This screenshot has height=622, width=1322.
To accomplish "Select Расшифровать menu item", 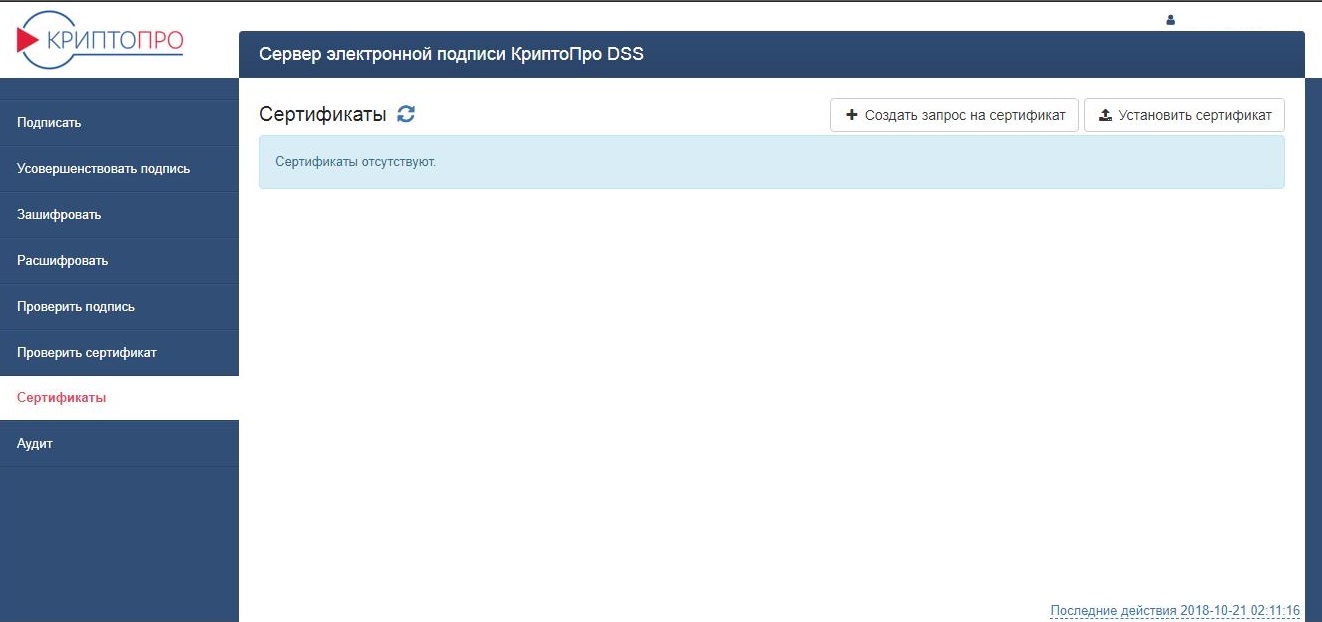I will pyautogui.click(x=119, y=261).
